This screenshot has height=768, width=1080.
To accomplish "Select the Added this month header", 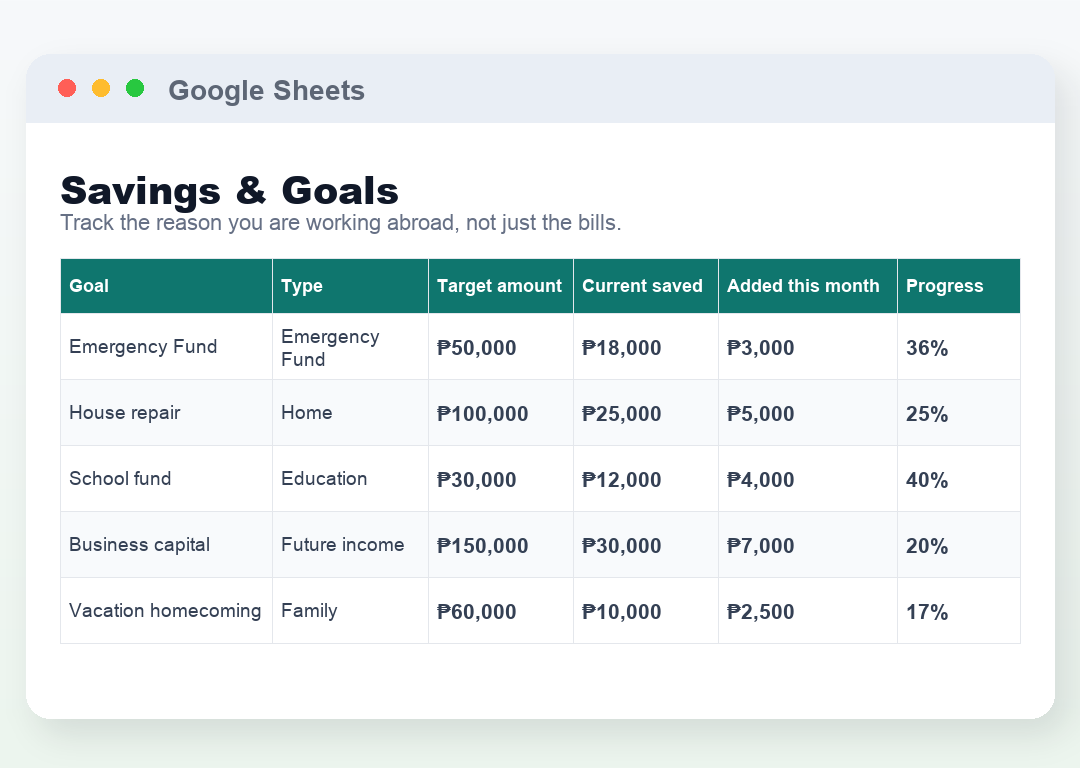I will click(808, 286).
